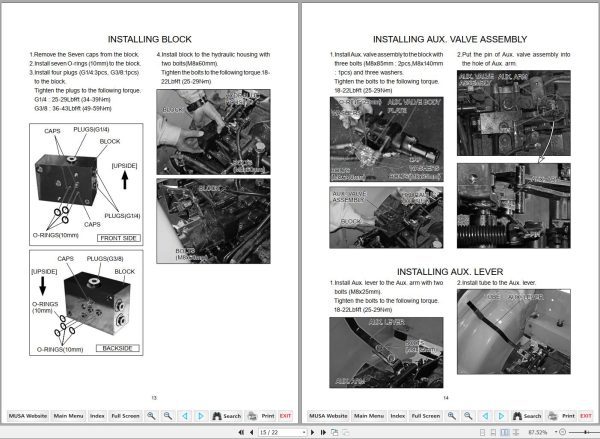Viewport: 600px width, 439px height.
Task: Open the zoom percentage dropdown arrow
Action: click(x=556, y=432)
